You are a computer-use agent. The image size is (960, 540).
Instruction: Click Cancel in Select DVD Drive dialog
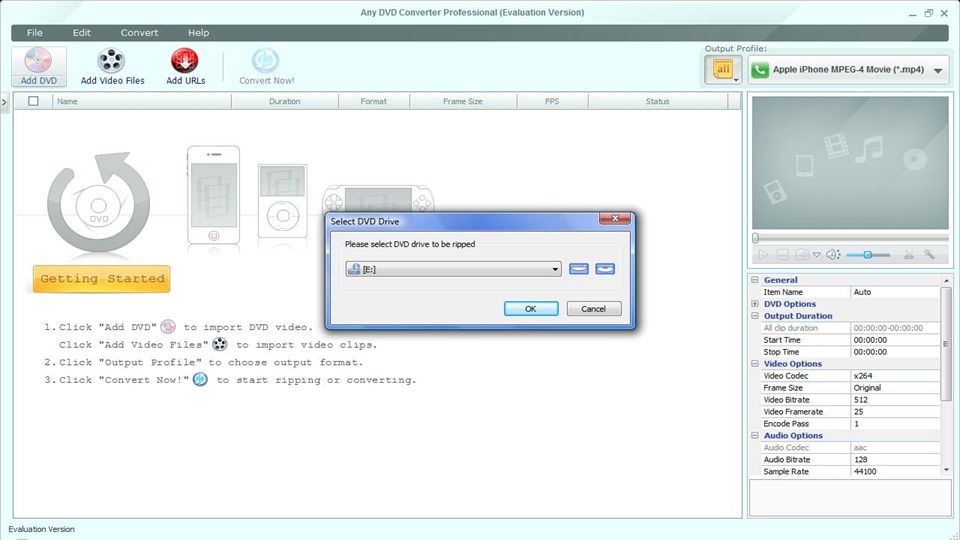pyautogui.click(x=593, y=309)
